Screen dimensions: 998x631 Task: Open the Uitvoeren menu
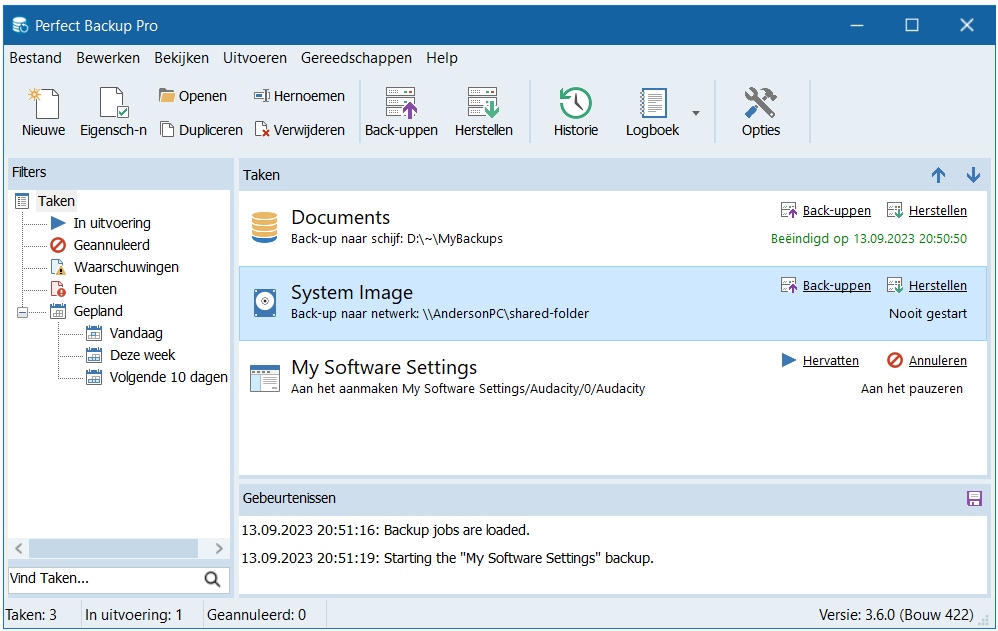pyautogui.click(x=255, y=58)
